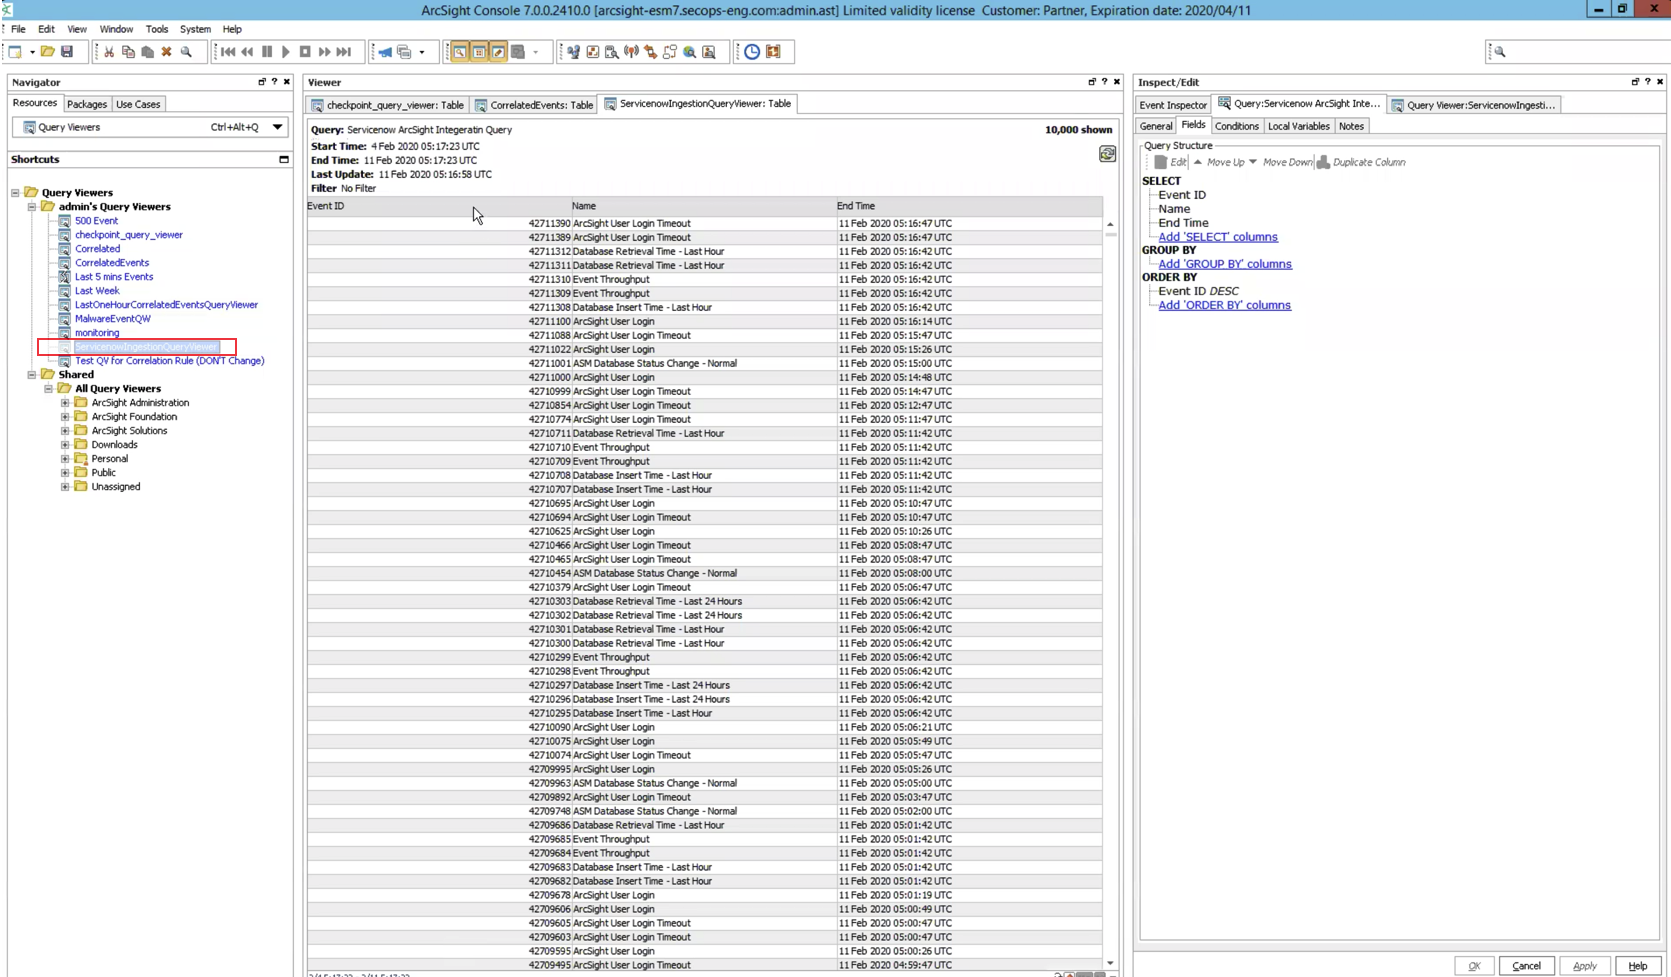Switch to the Use Cases tab
Image resolution: width=1671 pixels, height=977 pixels.
138,104
